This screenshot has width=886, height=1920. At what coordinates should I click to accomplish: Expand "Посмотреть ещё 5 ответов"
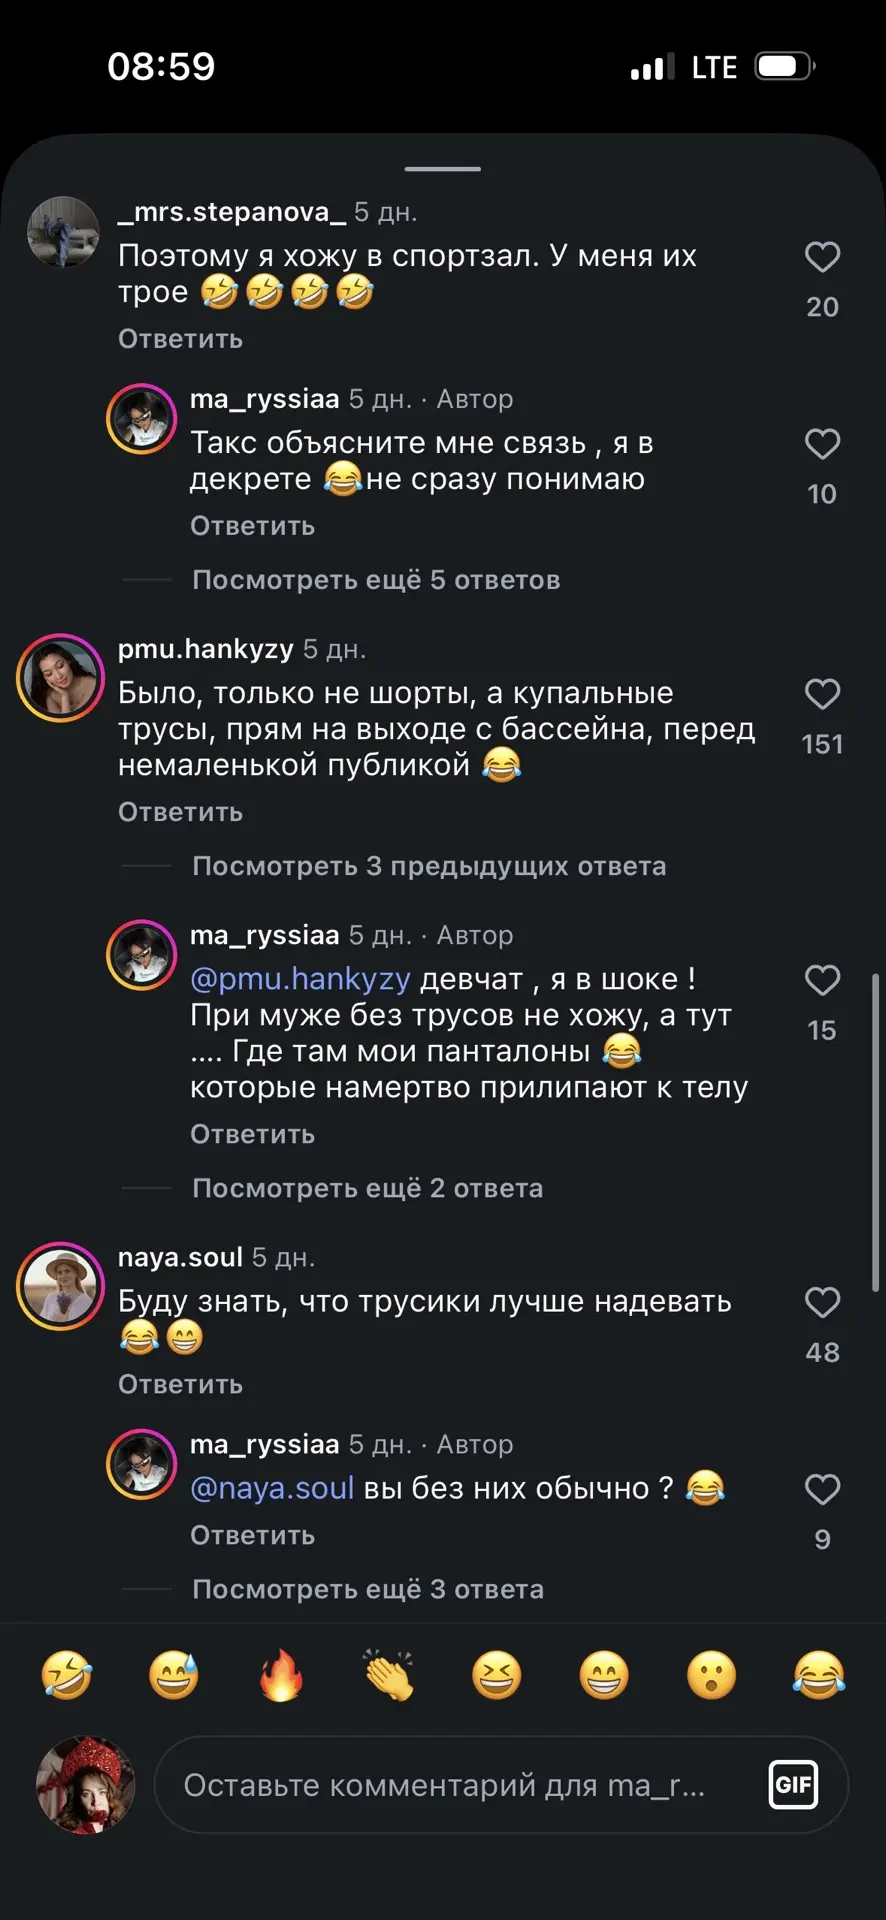tap(376, 580)
